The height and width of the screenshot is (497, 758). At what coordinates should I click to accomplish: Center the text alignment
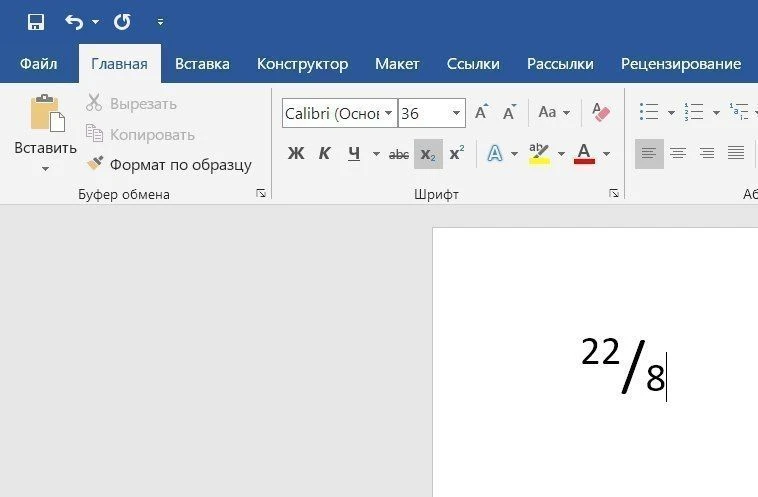coord(678,154)
